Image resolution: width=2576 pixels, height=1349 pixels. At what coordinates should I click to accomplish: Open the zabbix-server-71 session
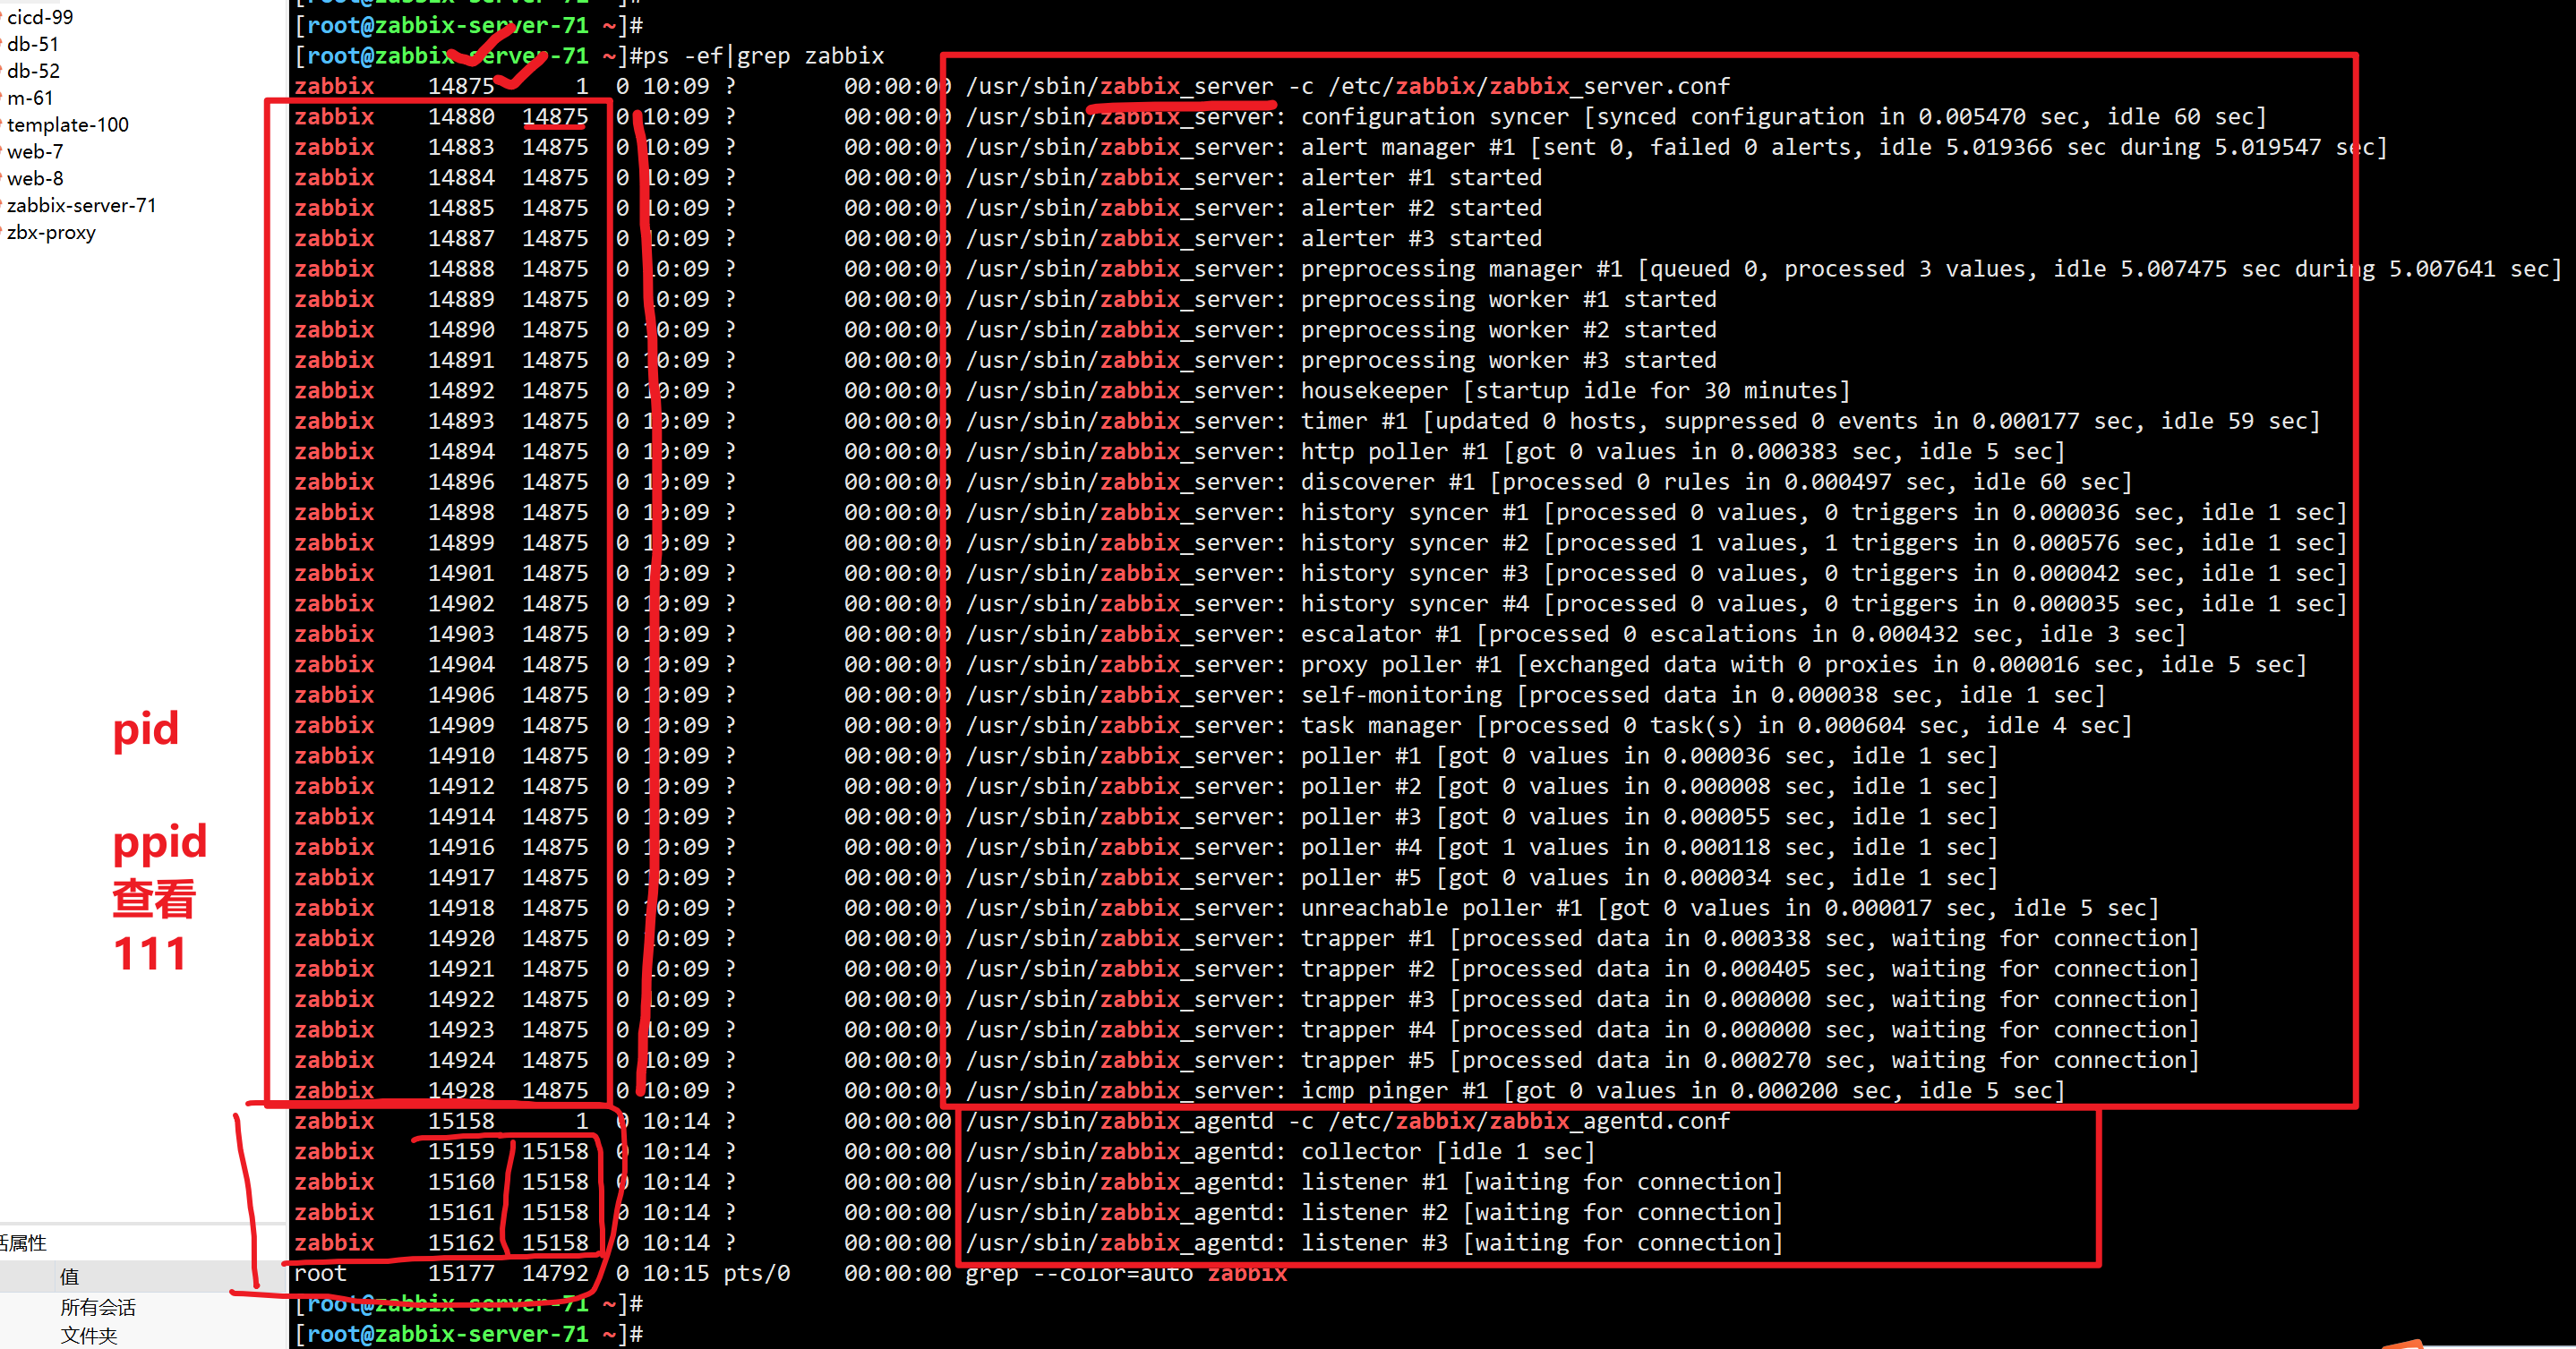pyautogui.click(x=81, y=206)
